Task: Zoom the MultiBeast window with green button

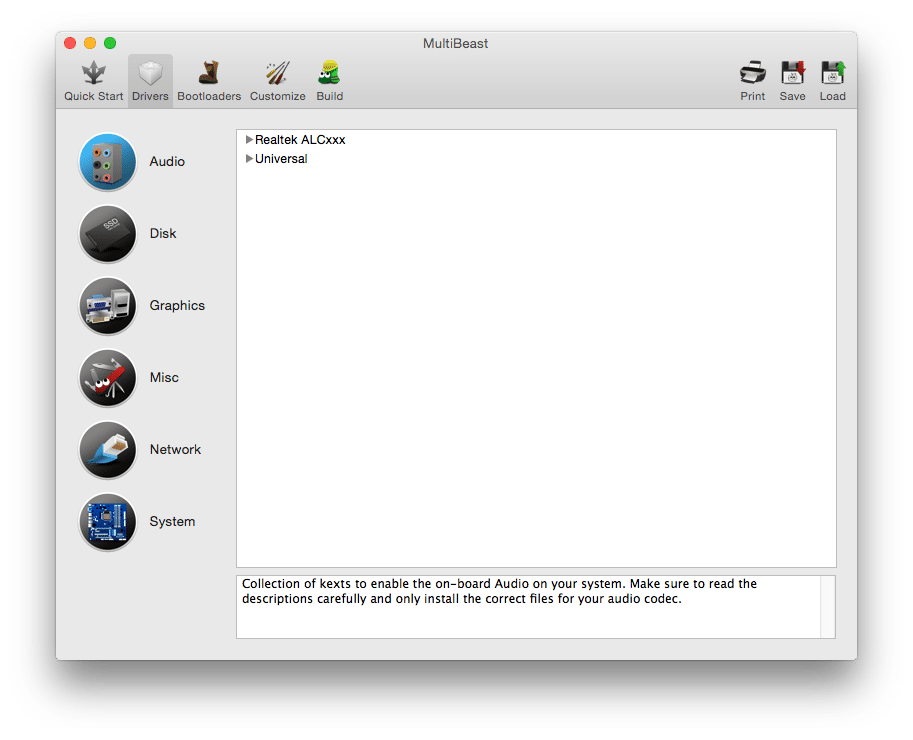Action: [110, 43]
